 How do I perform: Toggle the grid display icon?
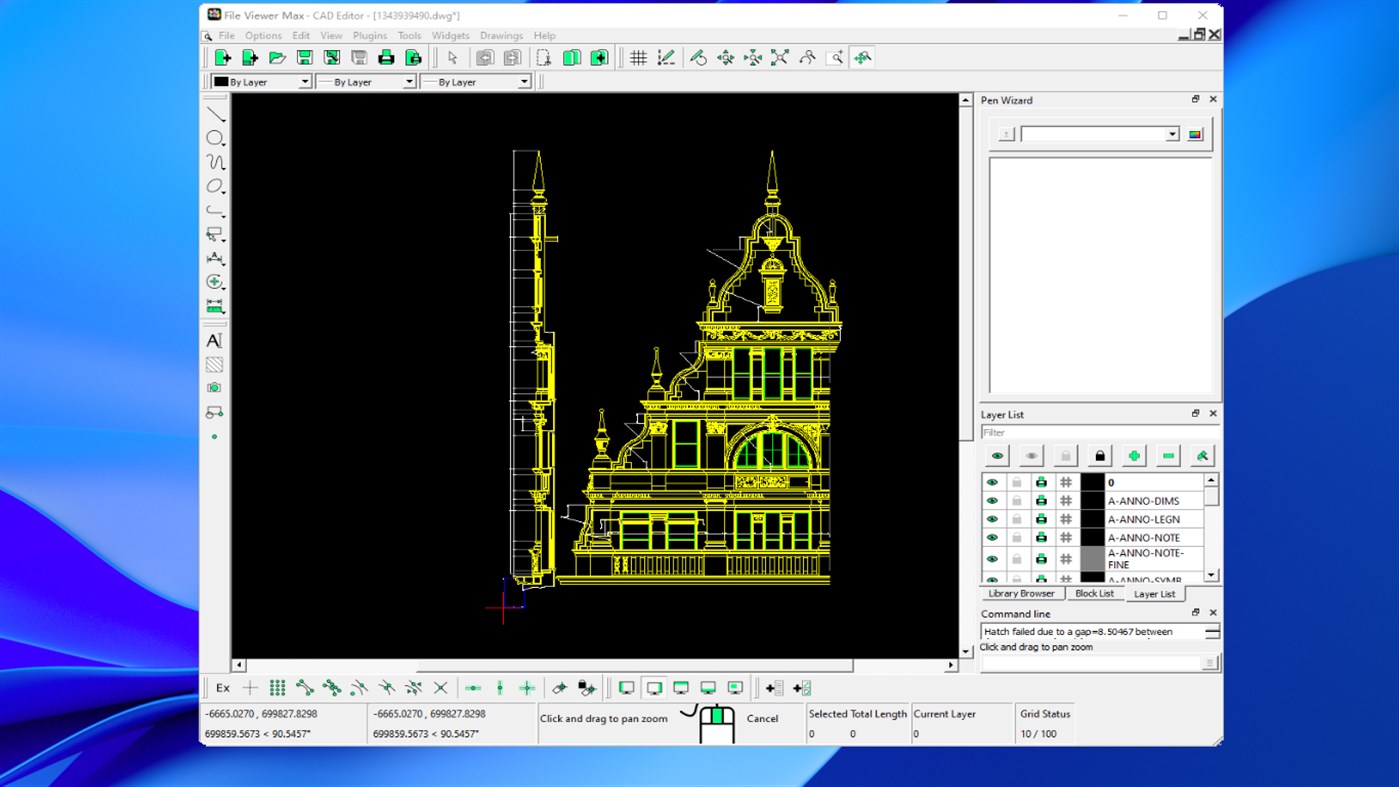pos(638,58)
